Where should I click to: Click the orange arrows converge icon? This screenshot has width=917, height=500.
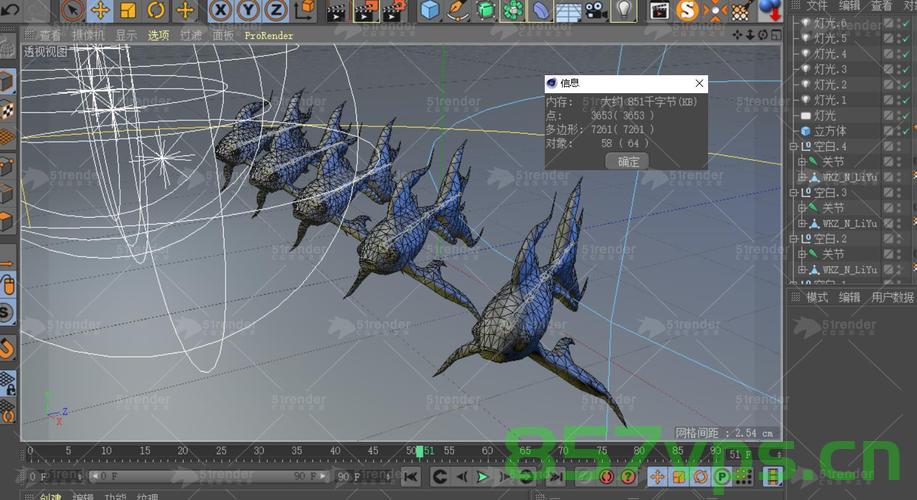(715, 11)
